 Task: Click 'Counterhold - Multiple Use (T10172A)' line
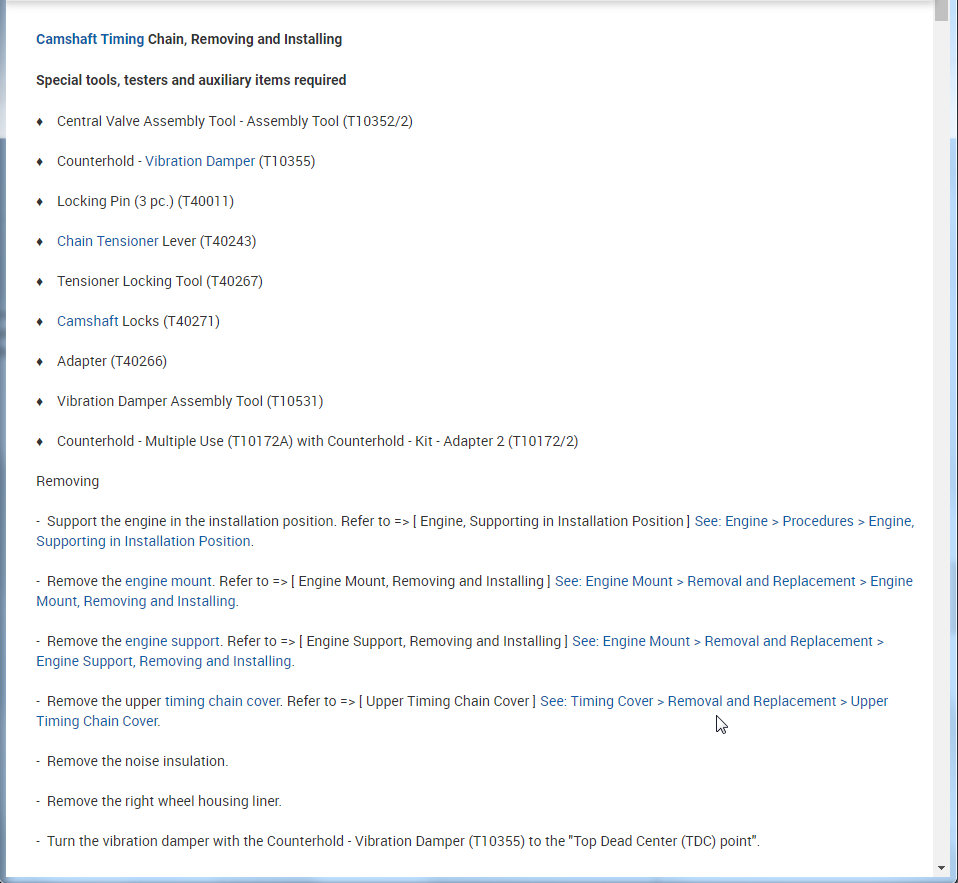point(317,441)
